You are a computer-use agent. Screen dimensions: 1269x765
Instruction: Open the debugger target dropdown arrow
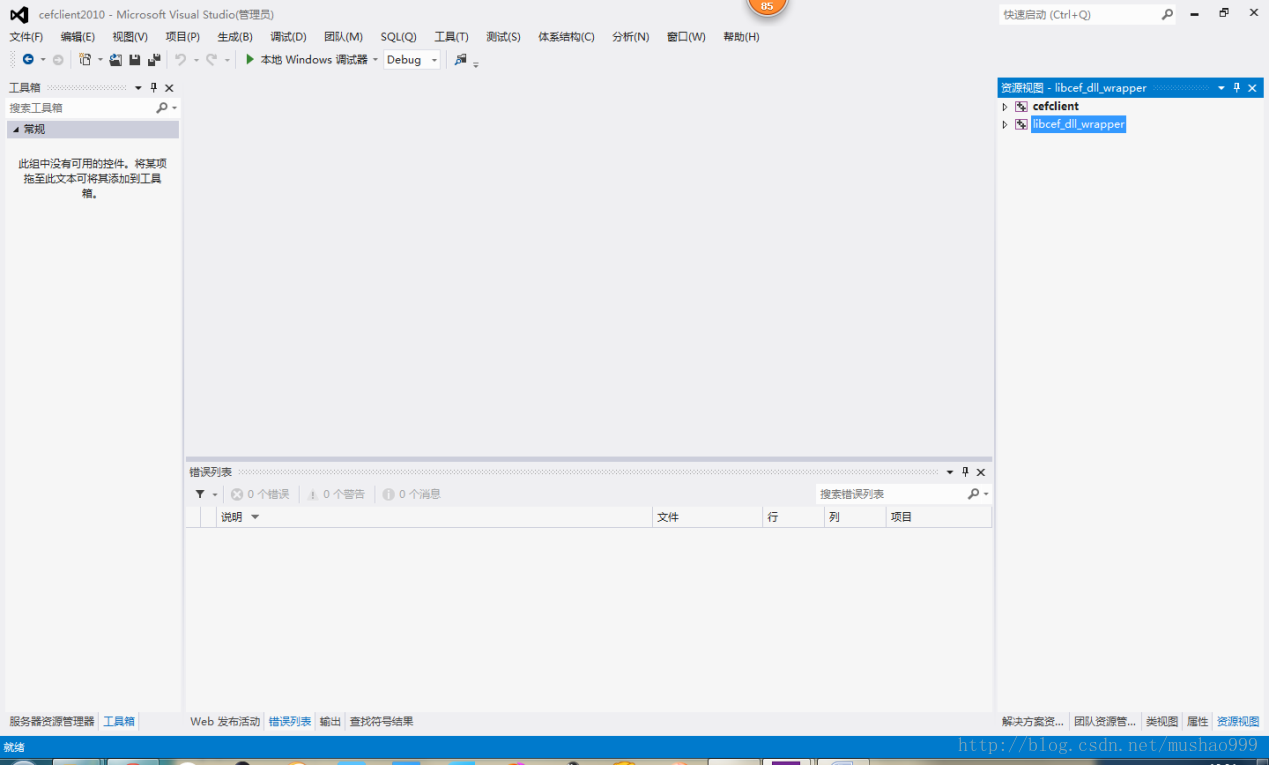pyautogui.click(x=376, y=60)
